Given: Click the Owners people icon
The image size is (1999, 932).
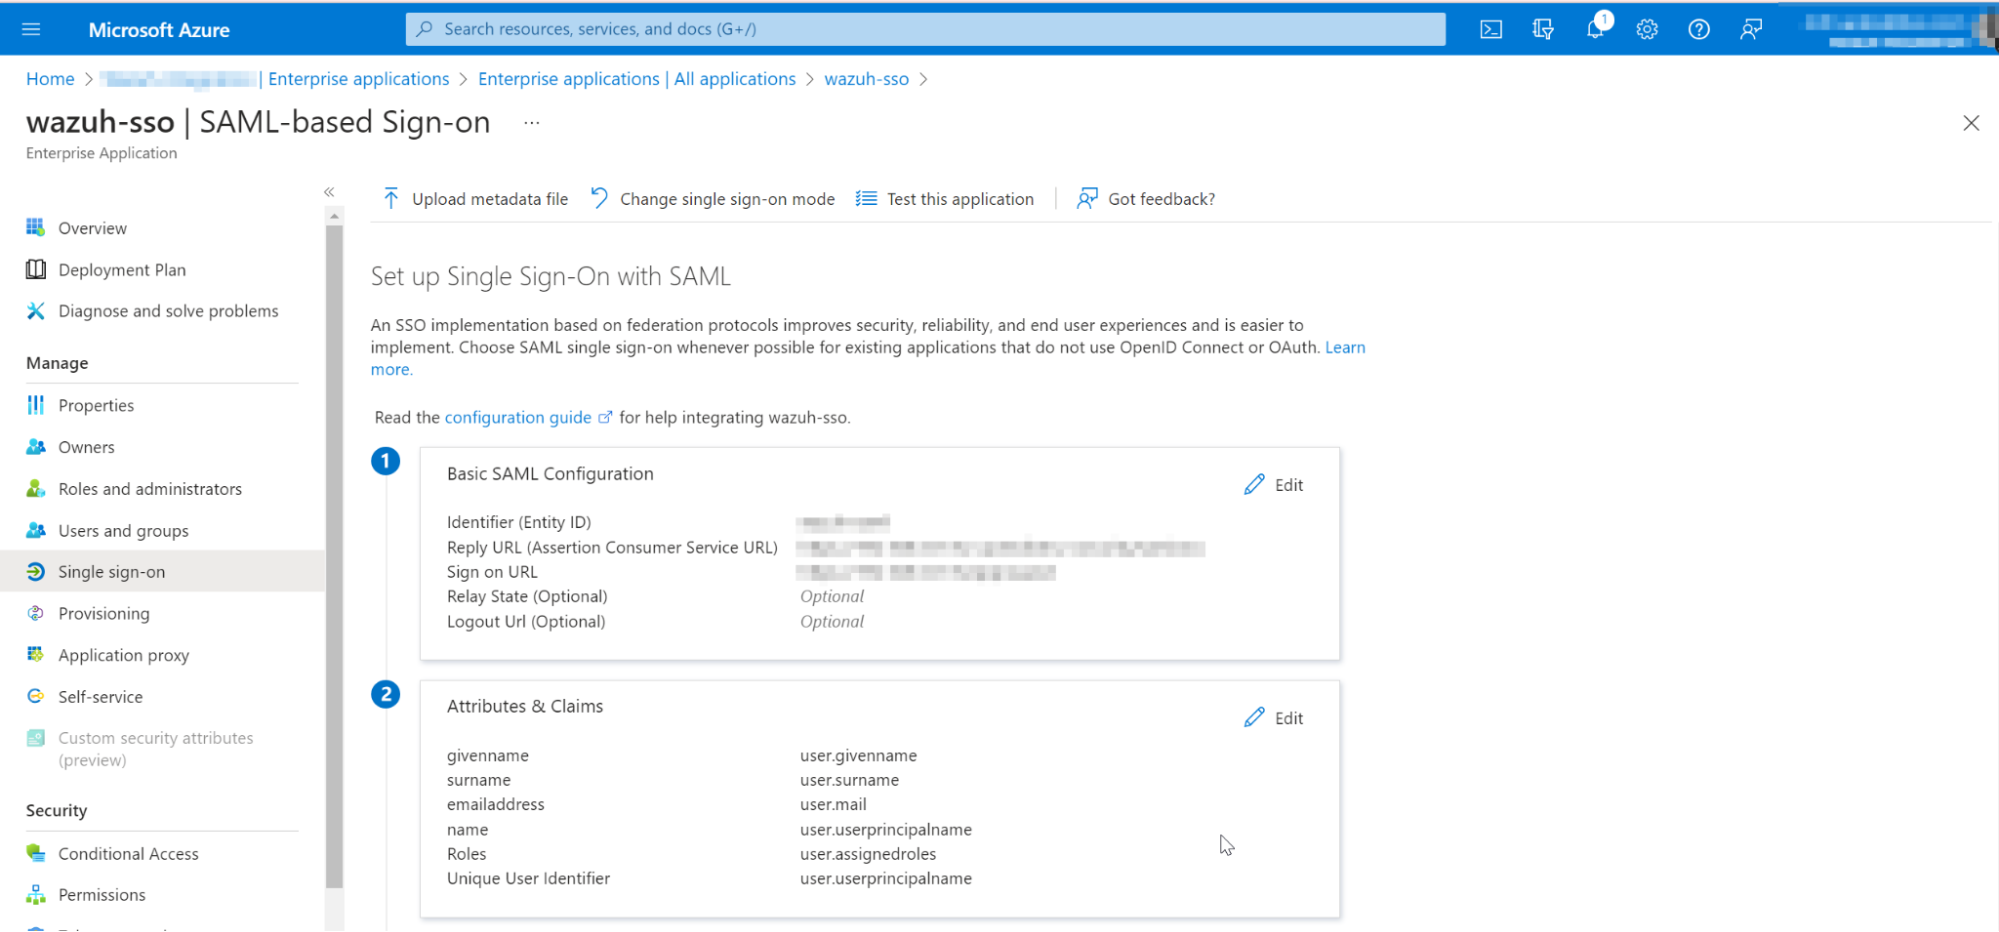Looking at the screenshot, I should tap(36, 447).
